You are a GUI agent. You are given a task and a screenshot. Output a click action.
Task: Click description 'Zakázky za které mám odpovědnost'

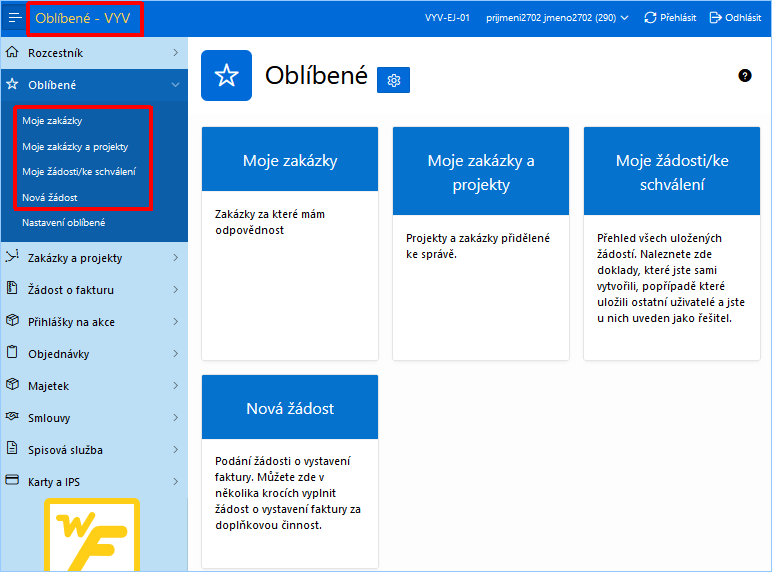tap(270, 222)
